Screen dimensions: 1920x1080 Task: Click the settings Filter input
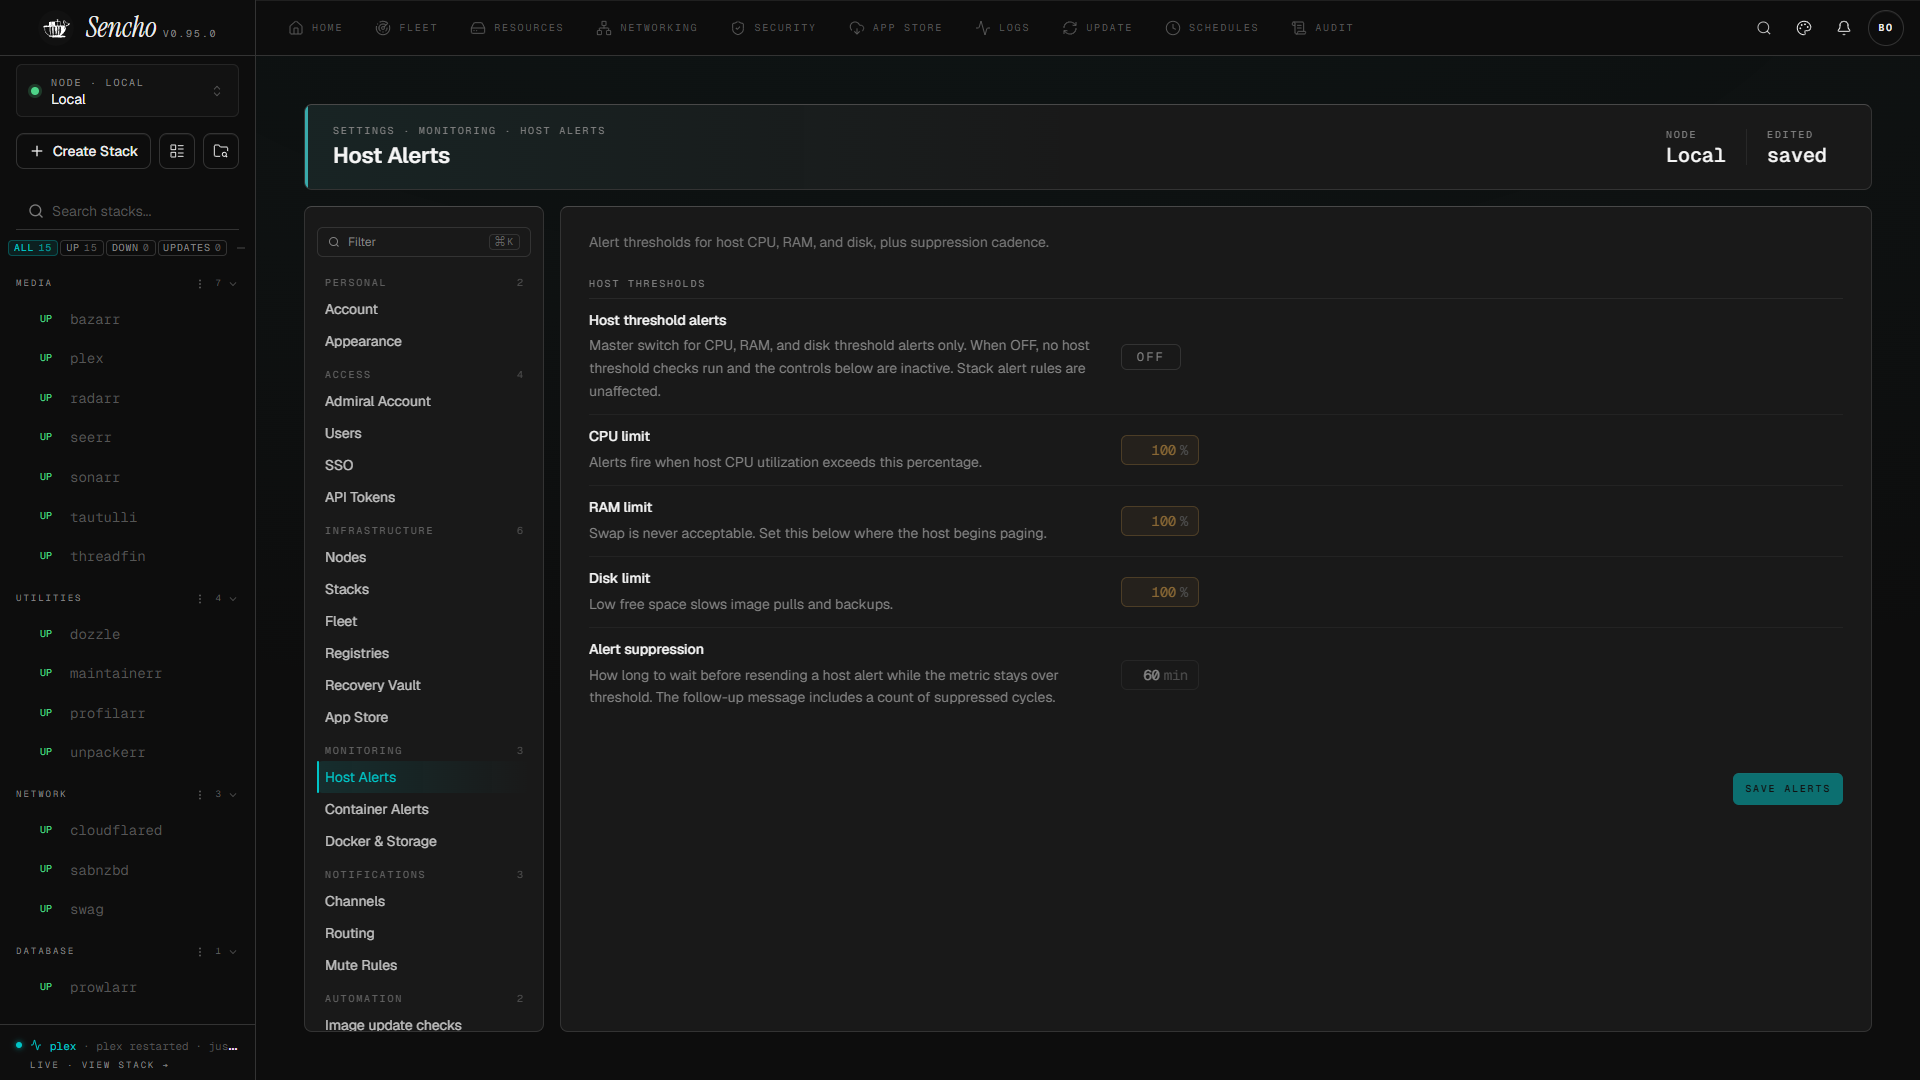pyautogui.click(x=423, y=242)
